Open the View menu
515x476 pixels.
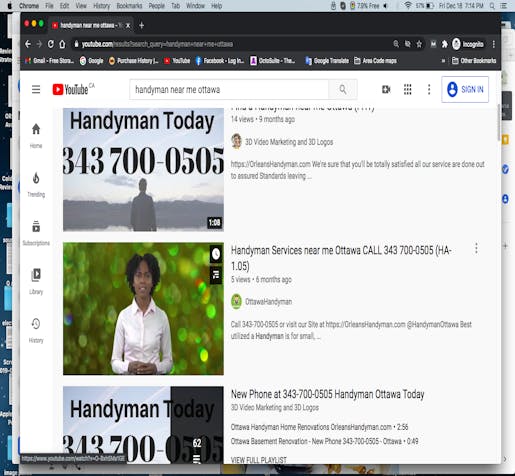81,5
